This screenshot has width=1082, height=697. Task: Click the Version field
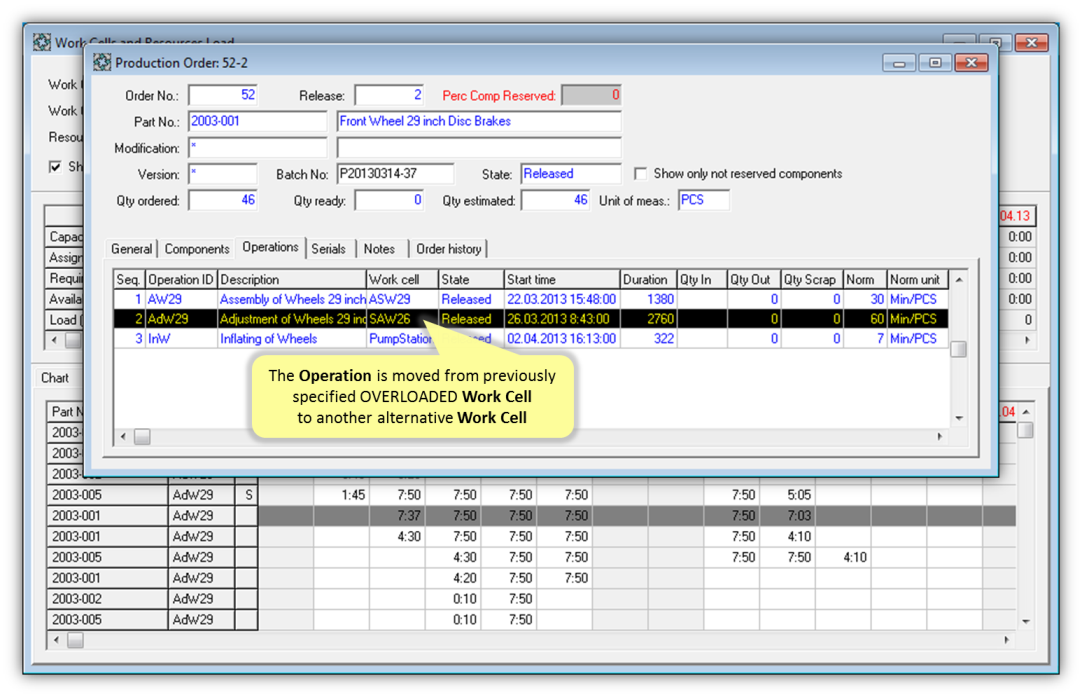tap(223, 174)
